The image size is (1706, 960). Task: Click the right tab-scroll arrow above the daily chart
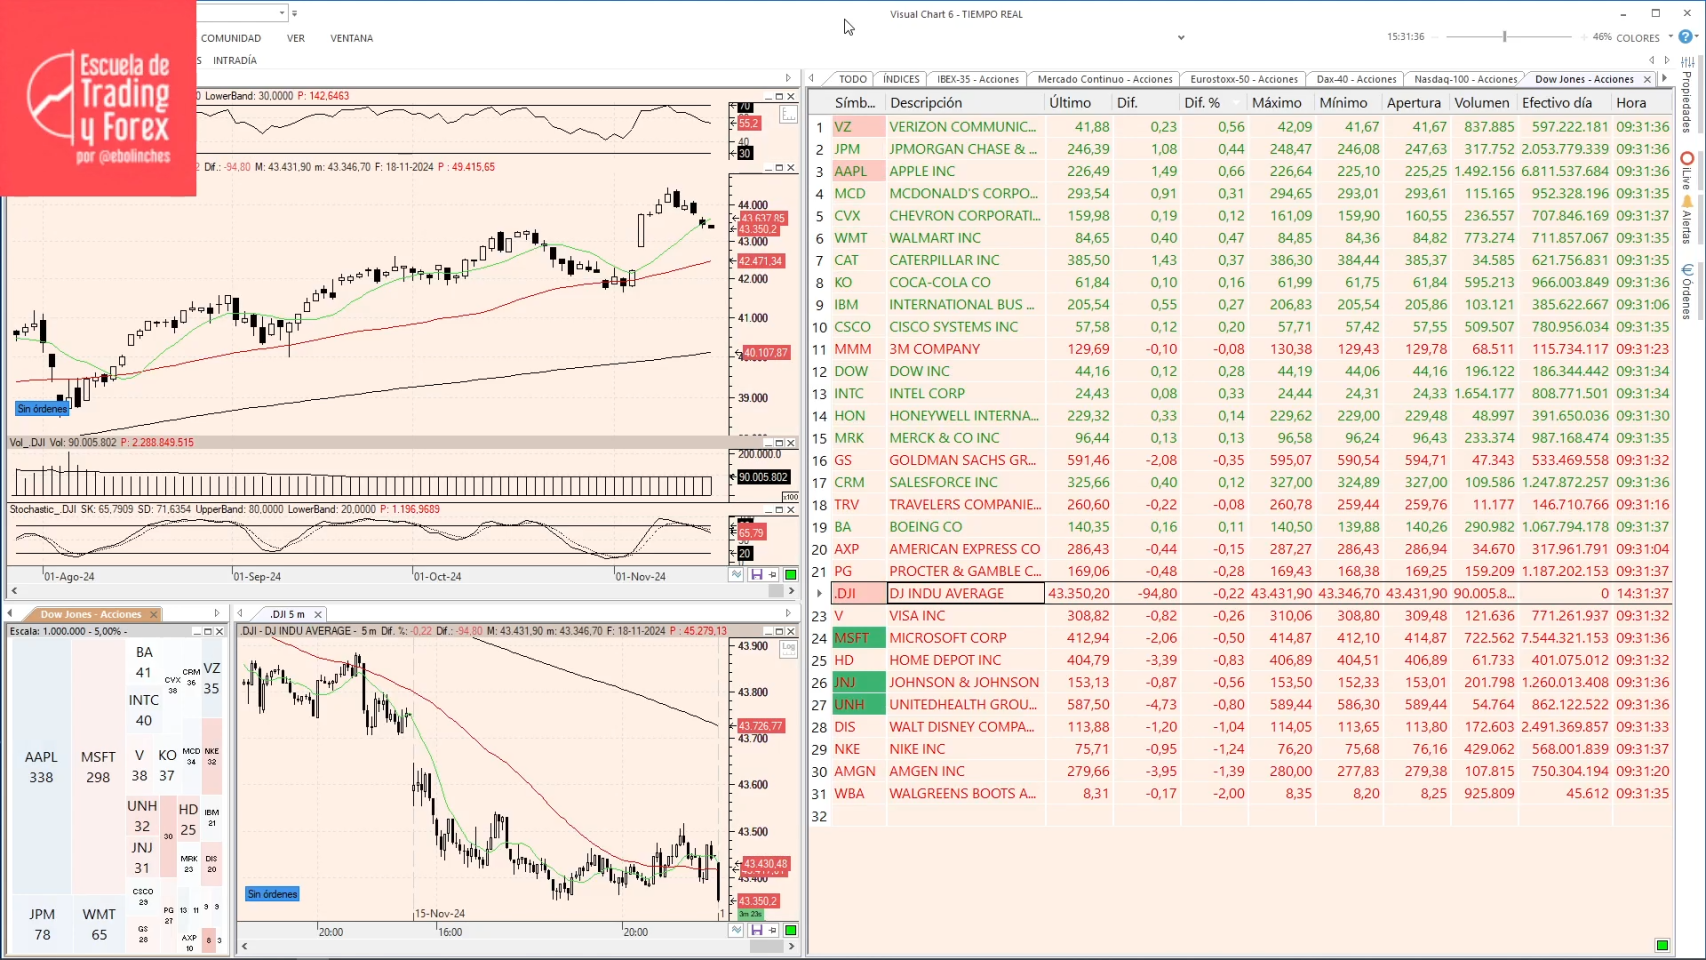pyautogui.click(x=788, y=78)
